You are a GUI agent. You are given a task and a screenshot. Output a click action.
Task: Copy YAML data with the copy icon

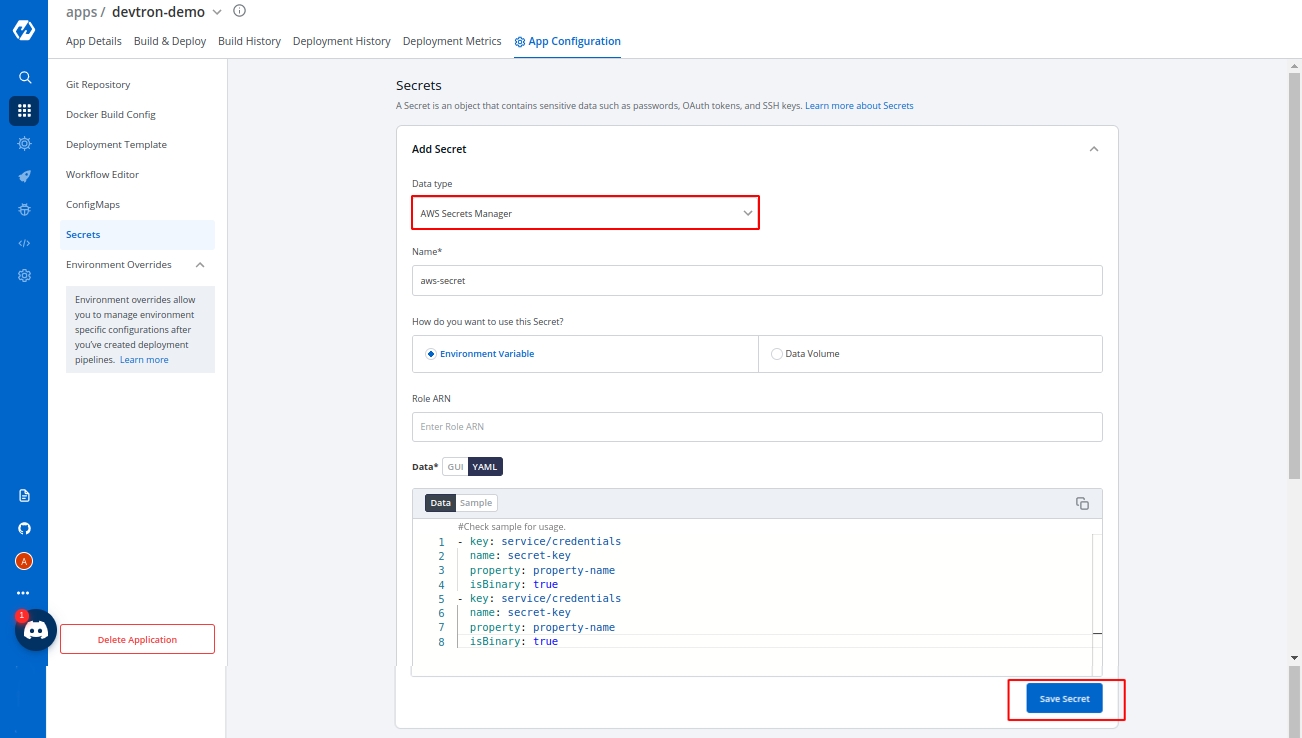point(1082,503)
